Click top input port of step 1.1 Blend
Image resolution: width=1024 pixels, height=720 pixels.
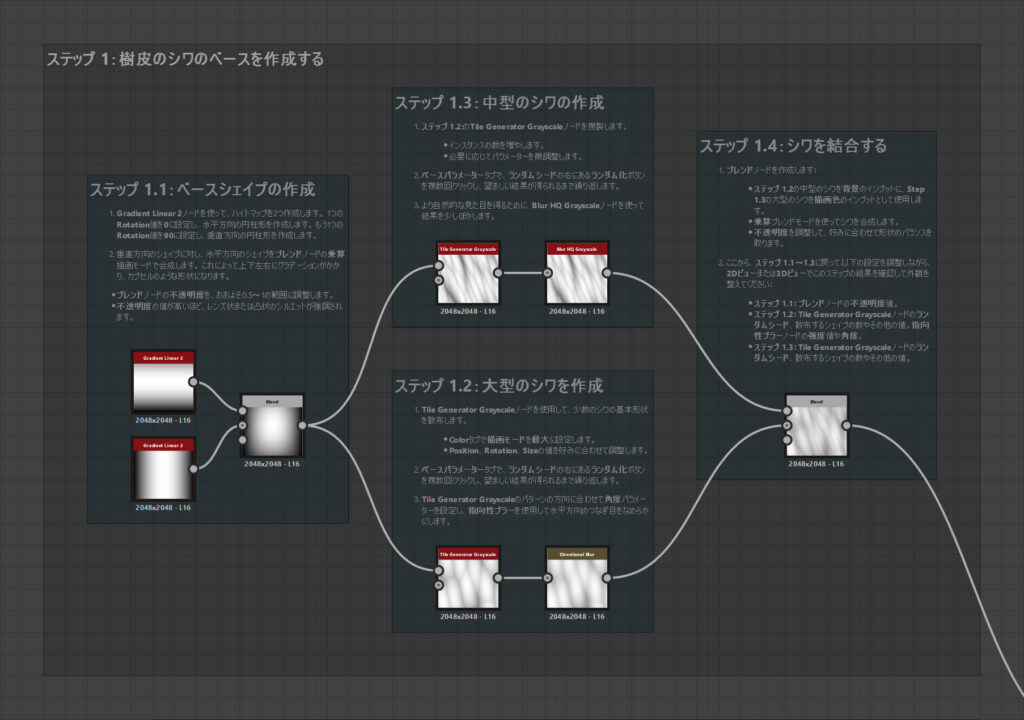tap(241, 410)
